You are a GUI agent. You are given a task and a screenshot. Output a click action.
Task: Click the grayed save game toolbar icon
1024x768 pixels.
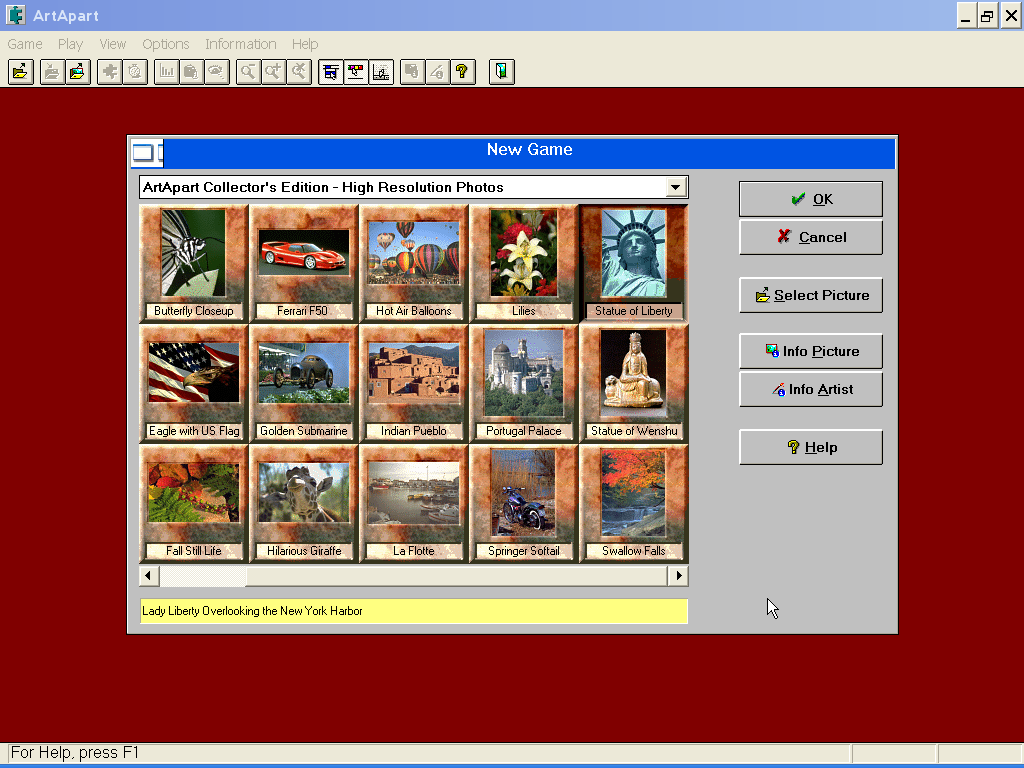pyautogui.click(x=52, y=71)
